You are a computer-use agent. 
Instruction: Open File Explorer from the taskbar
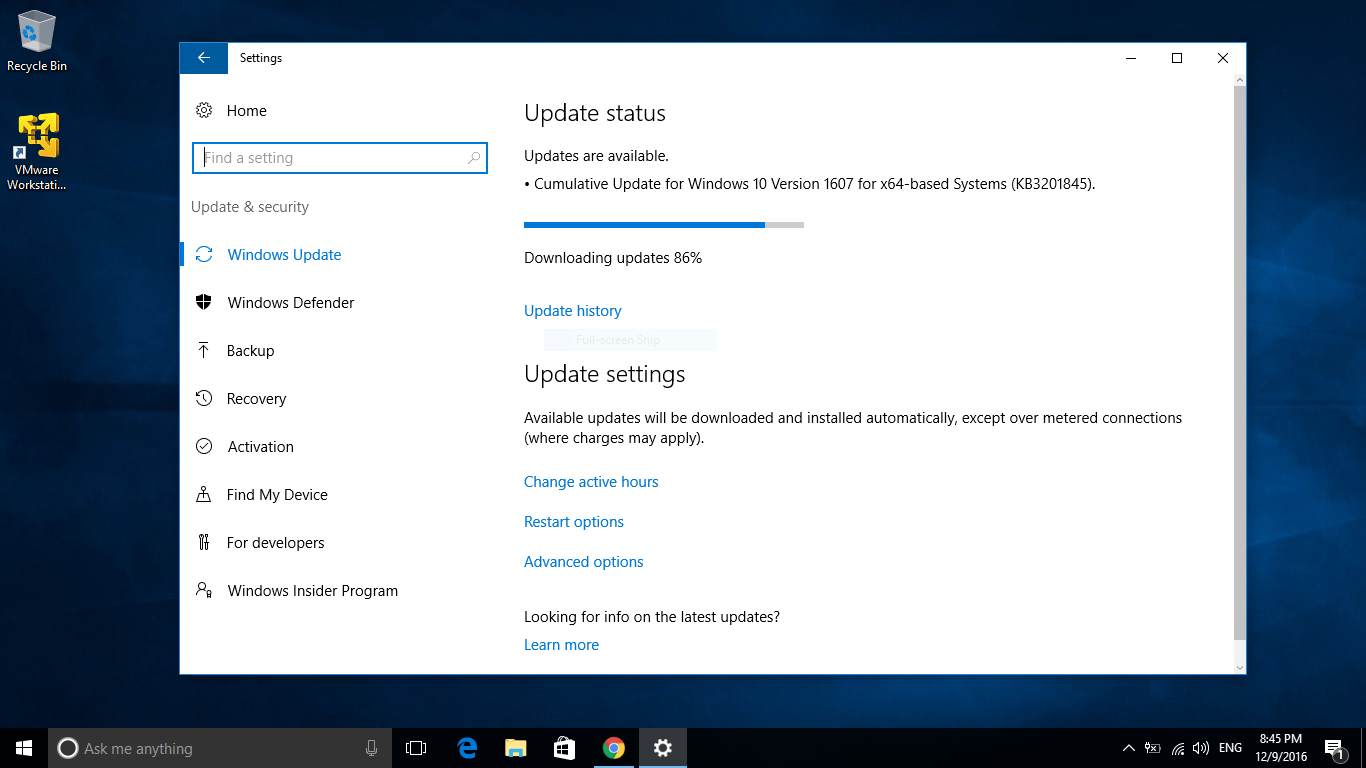[x=515, y=748]
